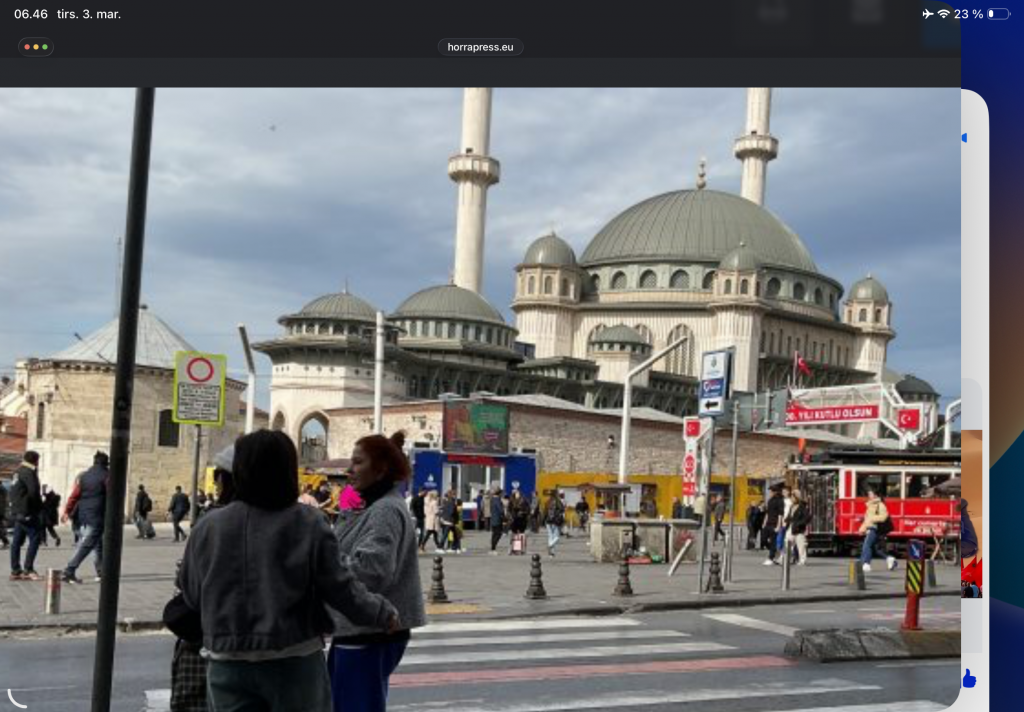Viewport: 1024px width, 712px height.
Task: Tap the Wi-Fi icon in status bar
Action: (x=943, y=14)
